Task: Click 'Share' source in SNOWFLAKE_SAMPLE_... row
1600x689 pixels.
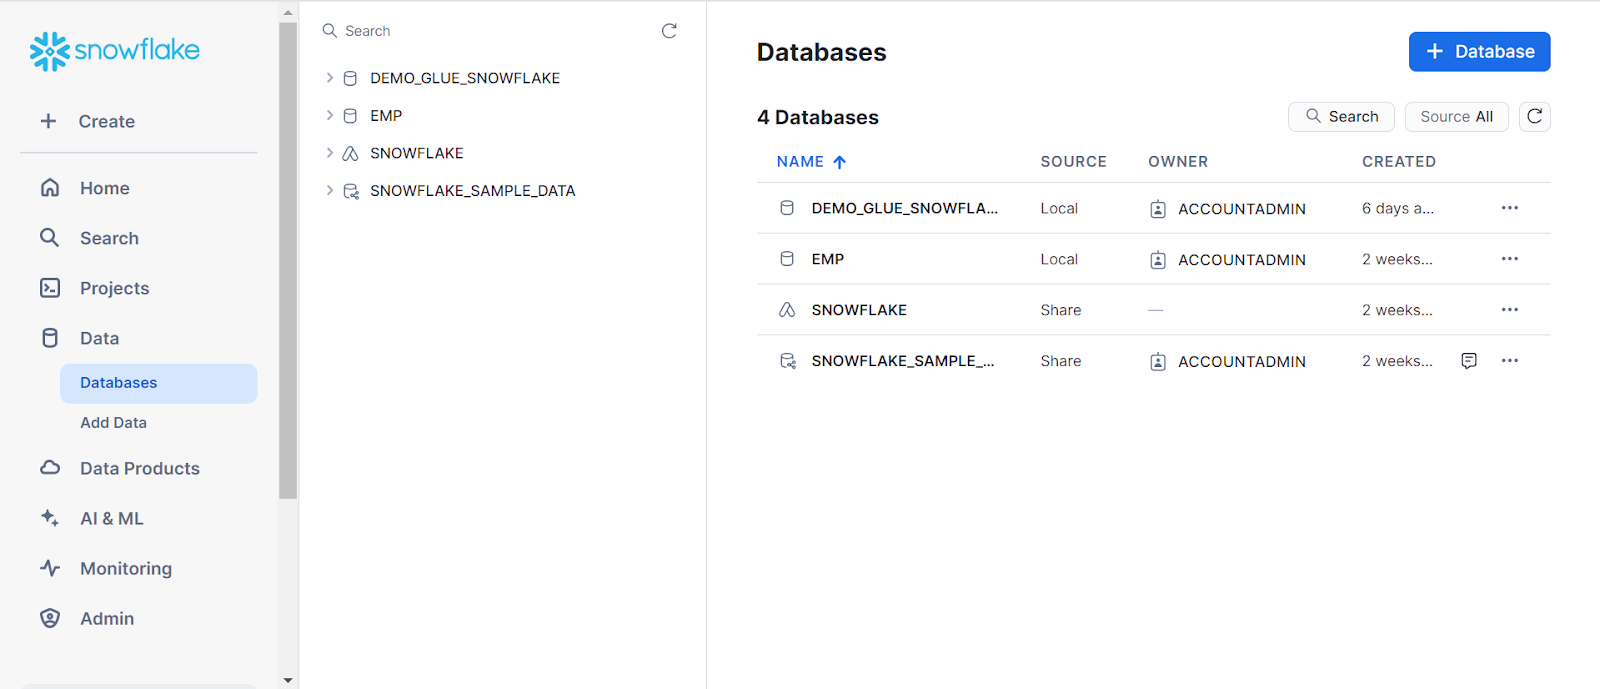Action: [x=1060, y=361]
